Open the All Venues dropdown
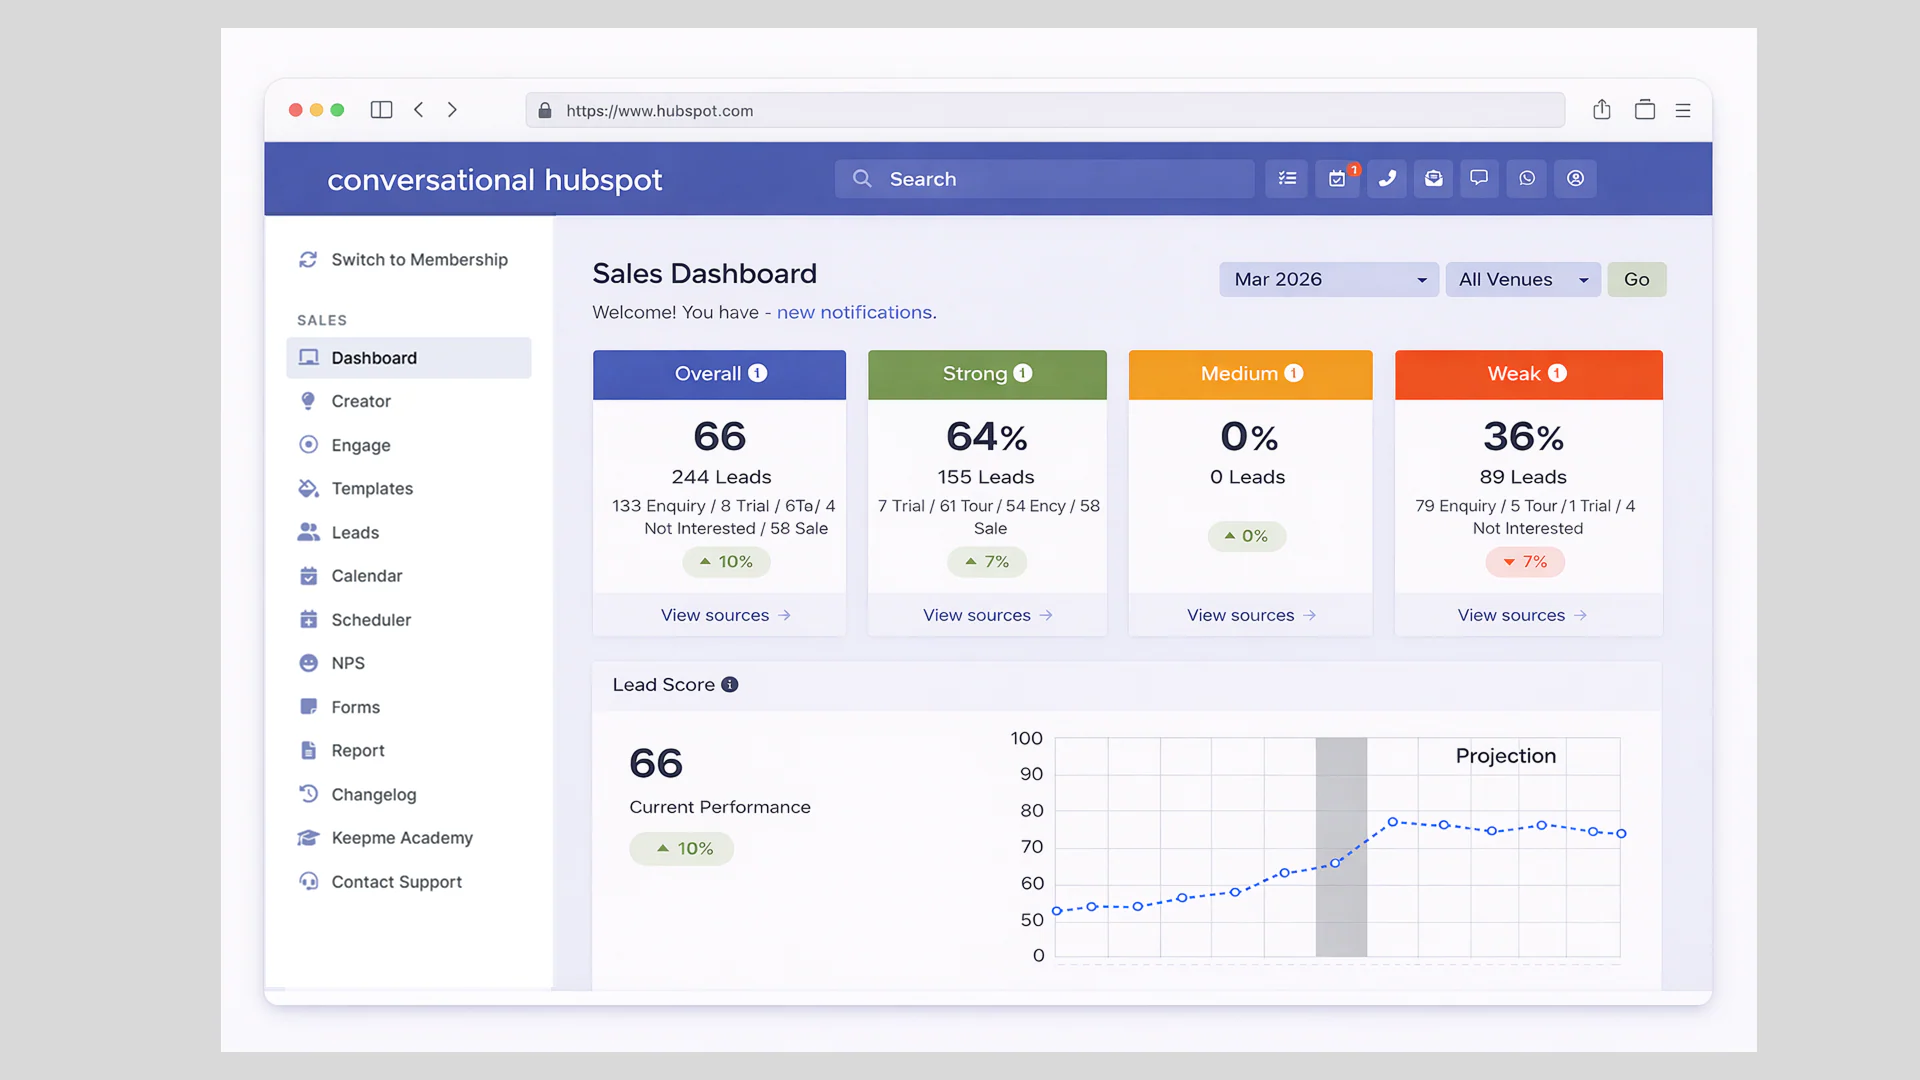Viewport: 1920px width, 1080px height. tap(1523, 280)
